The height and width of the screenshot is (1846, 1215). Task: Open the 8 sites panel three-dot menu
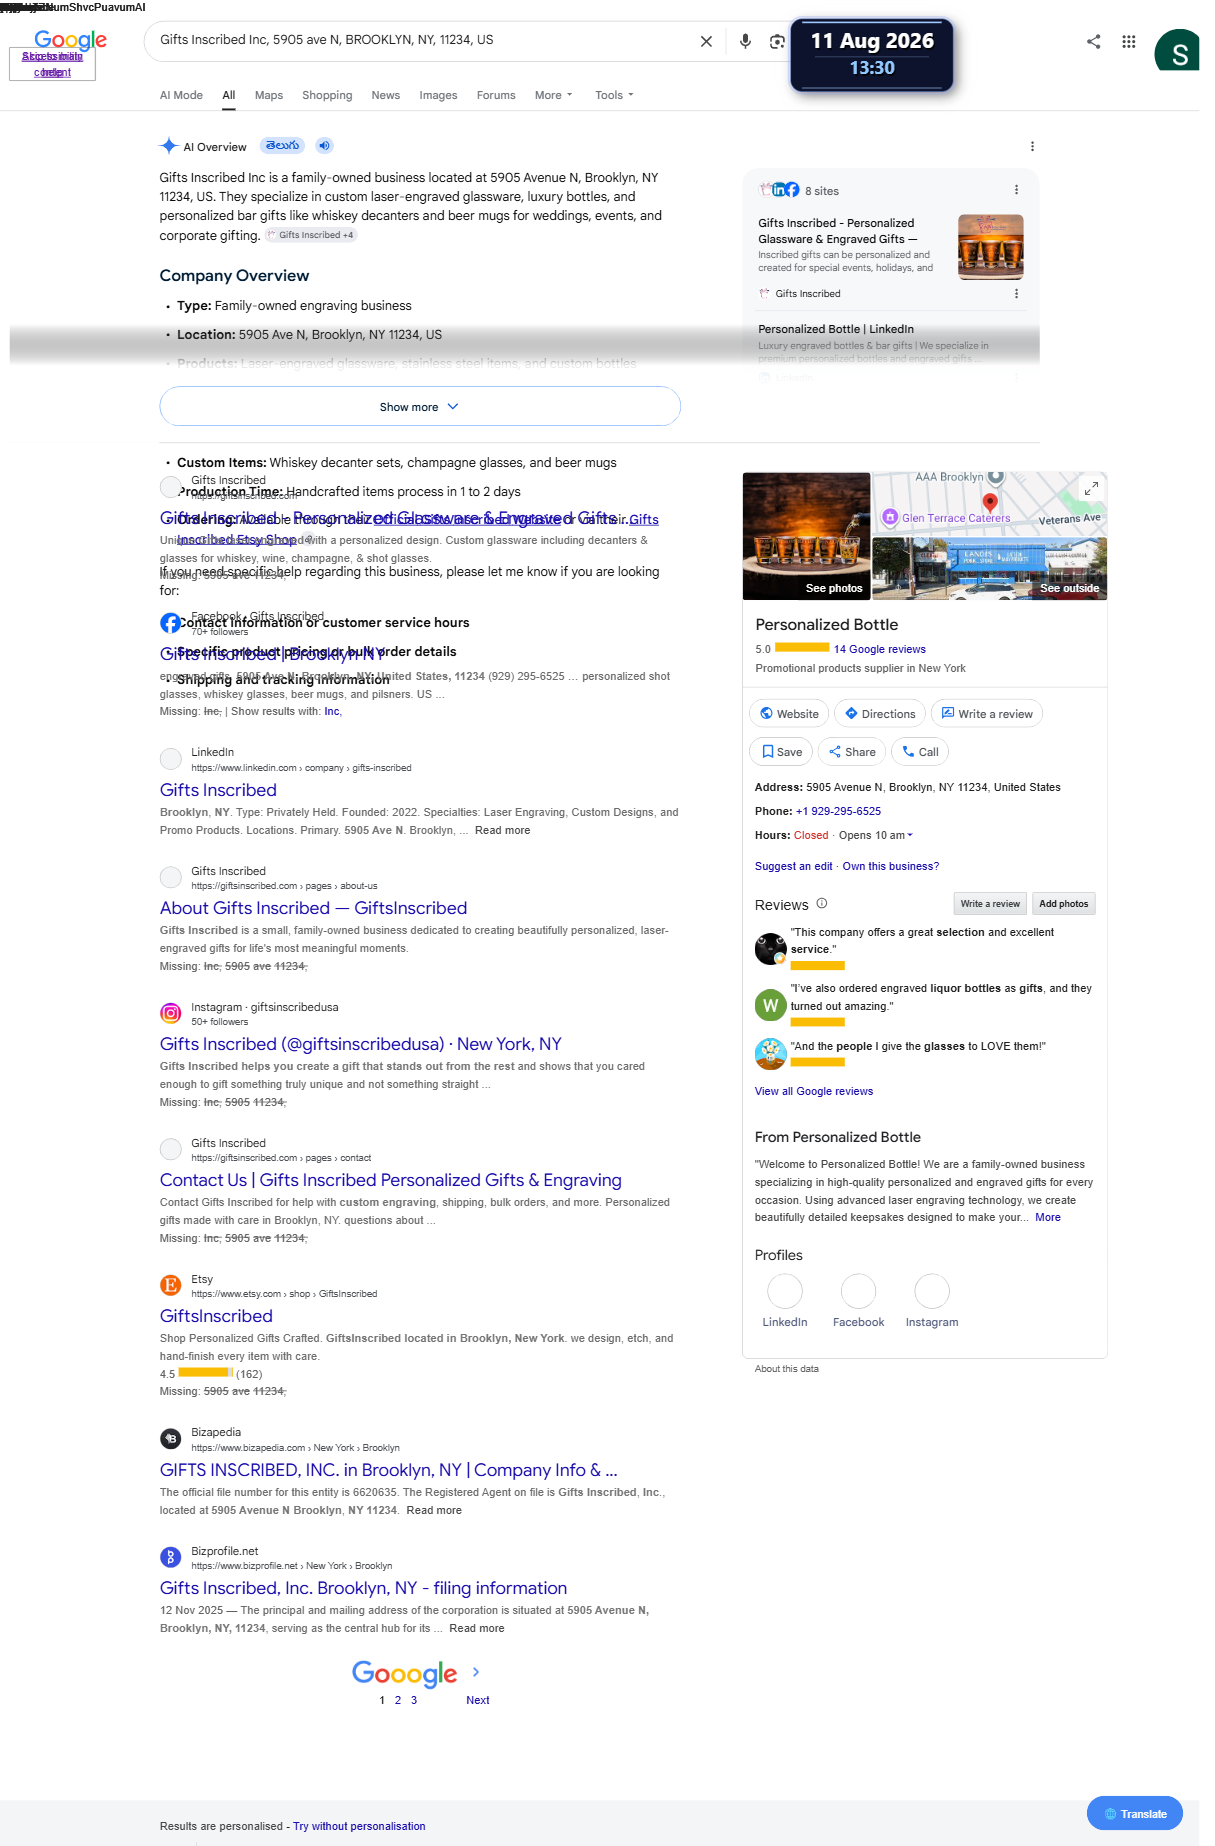click(1016, 190)
